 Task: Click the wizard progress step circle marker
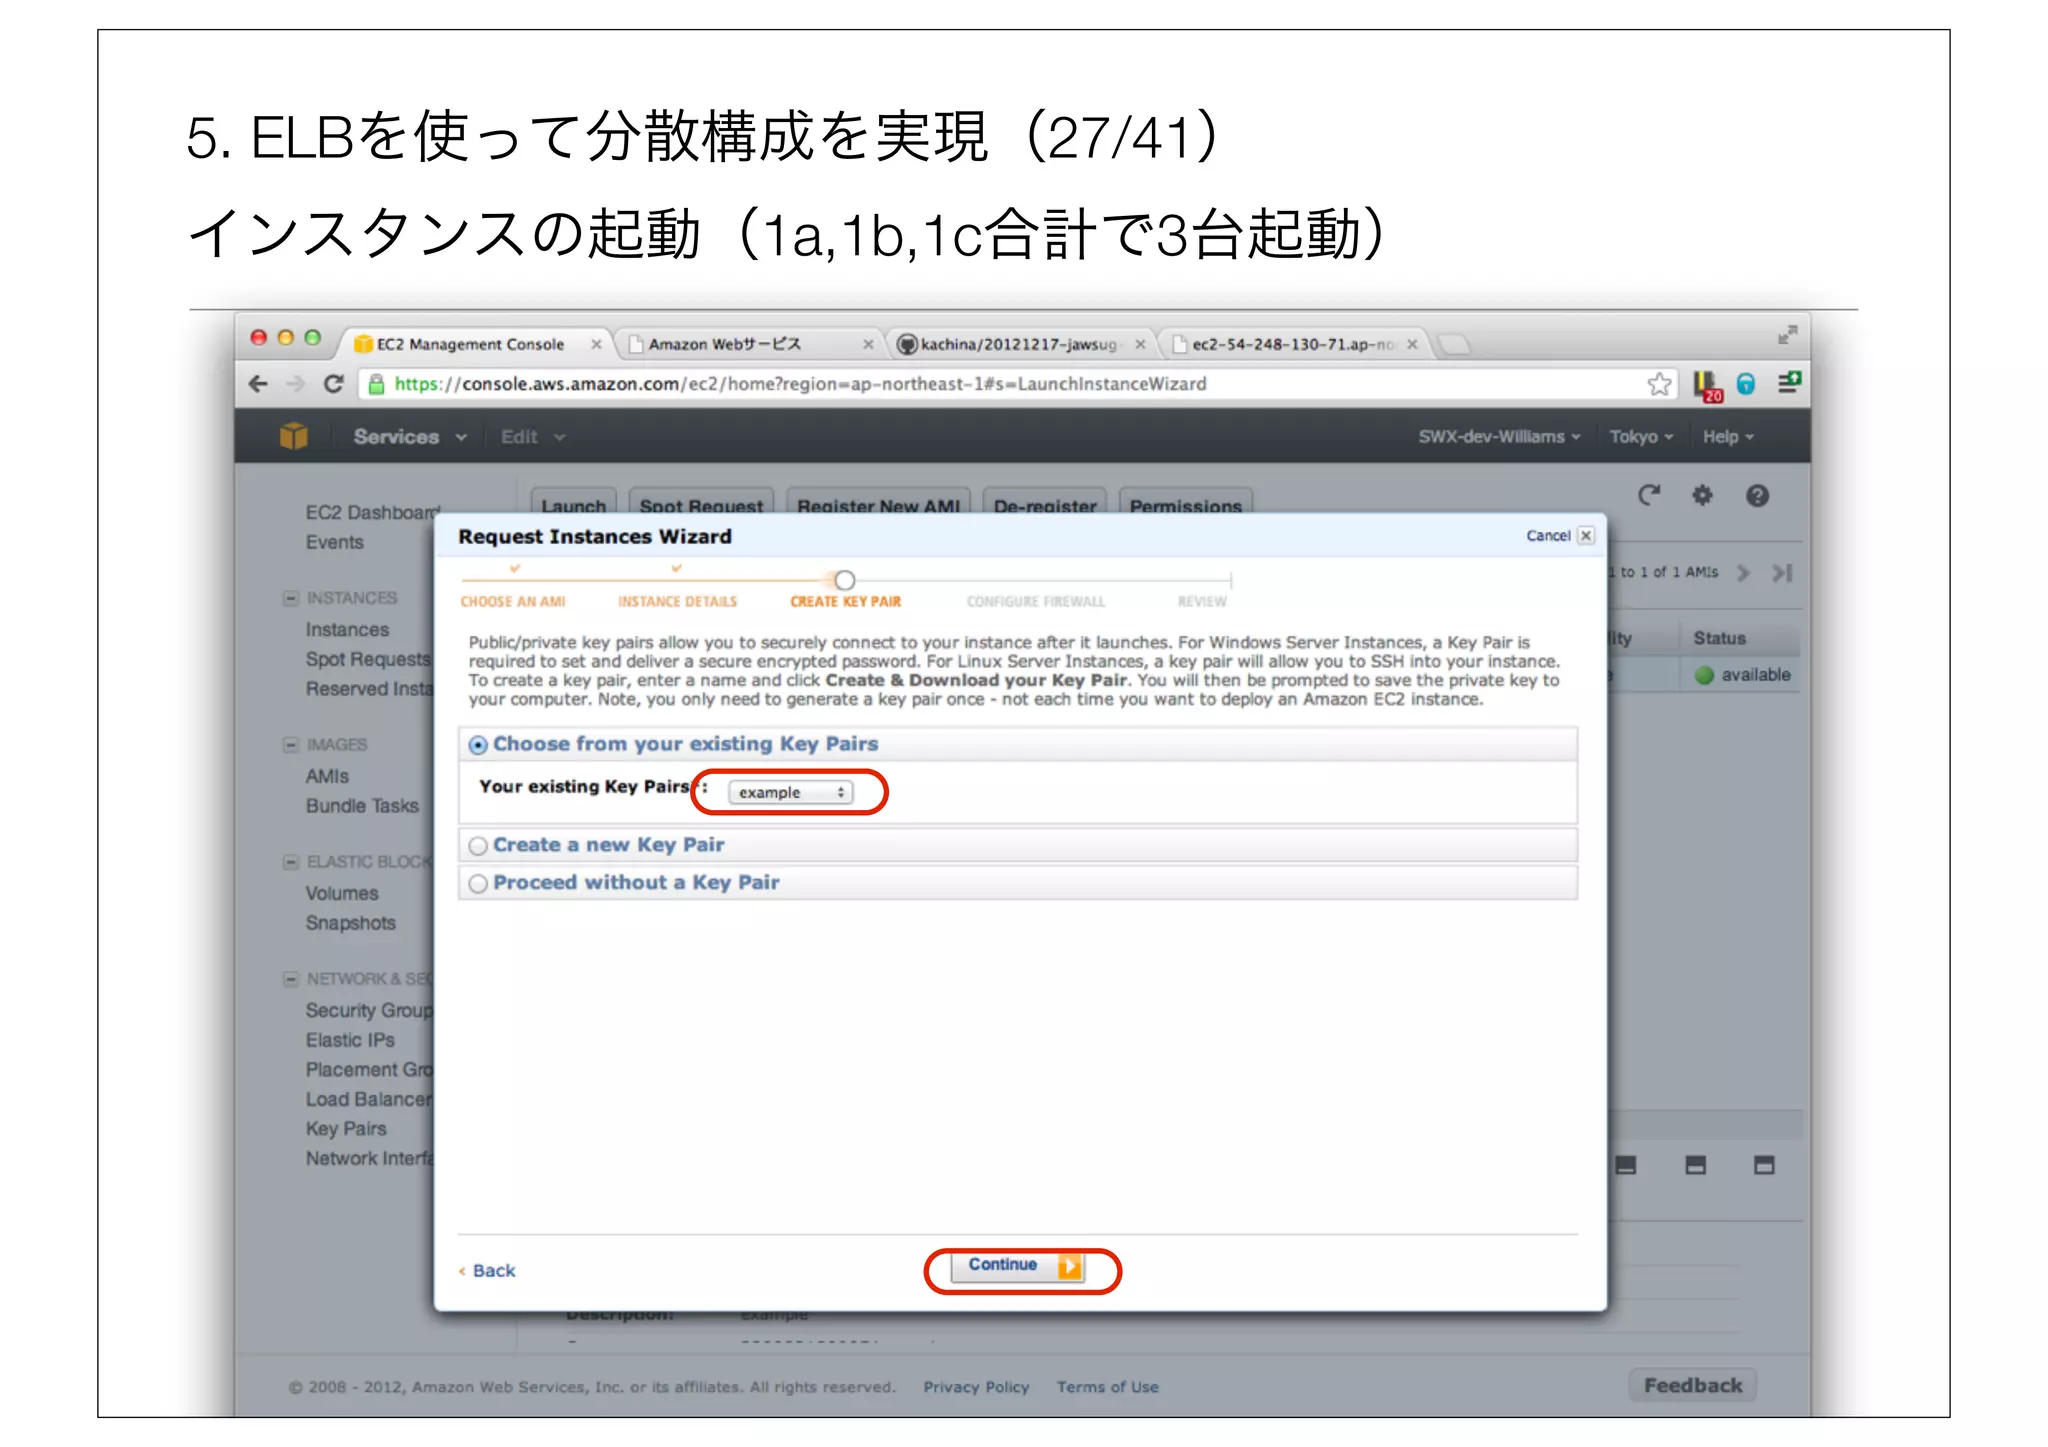(x=845, y=580)
